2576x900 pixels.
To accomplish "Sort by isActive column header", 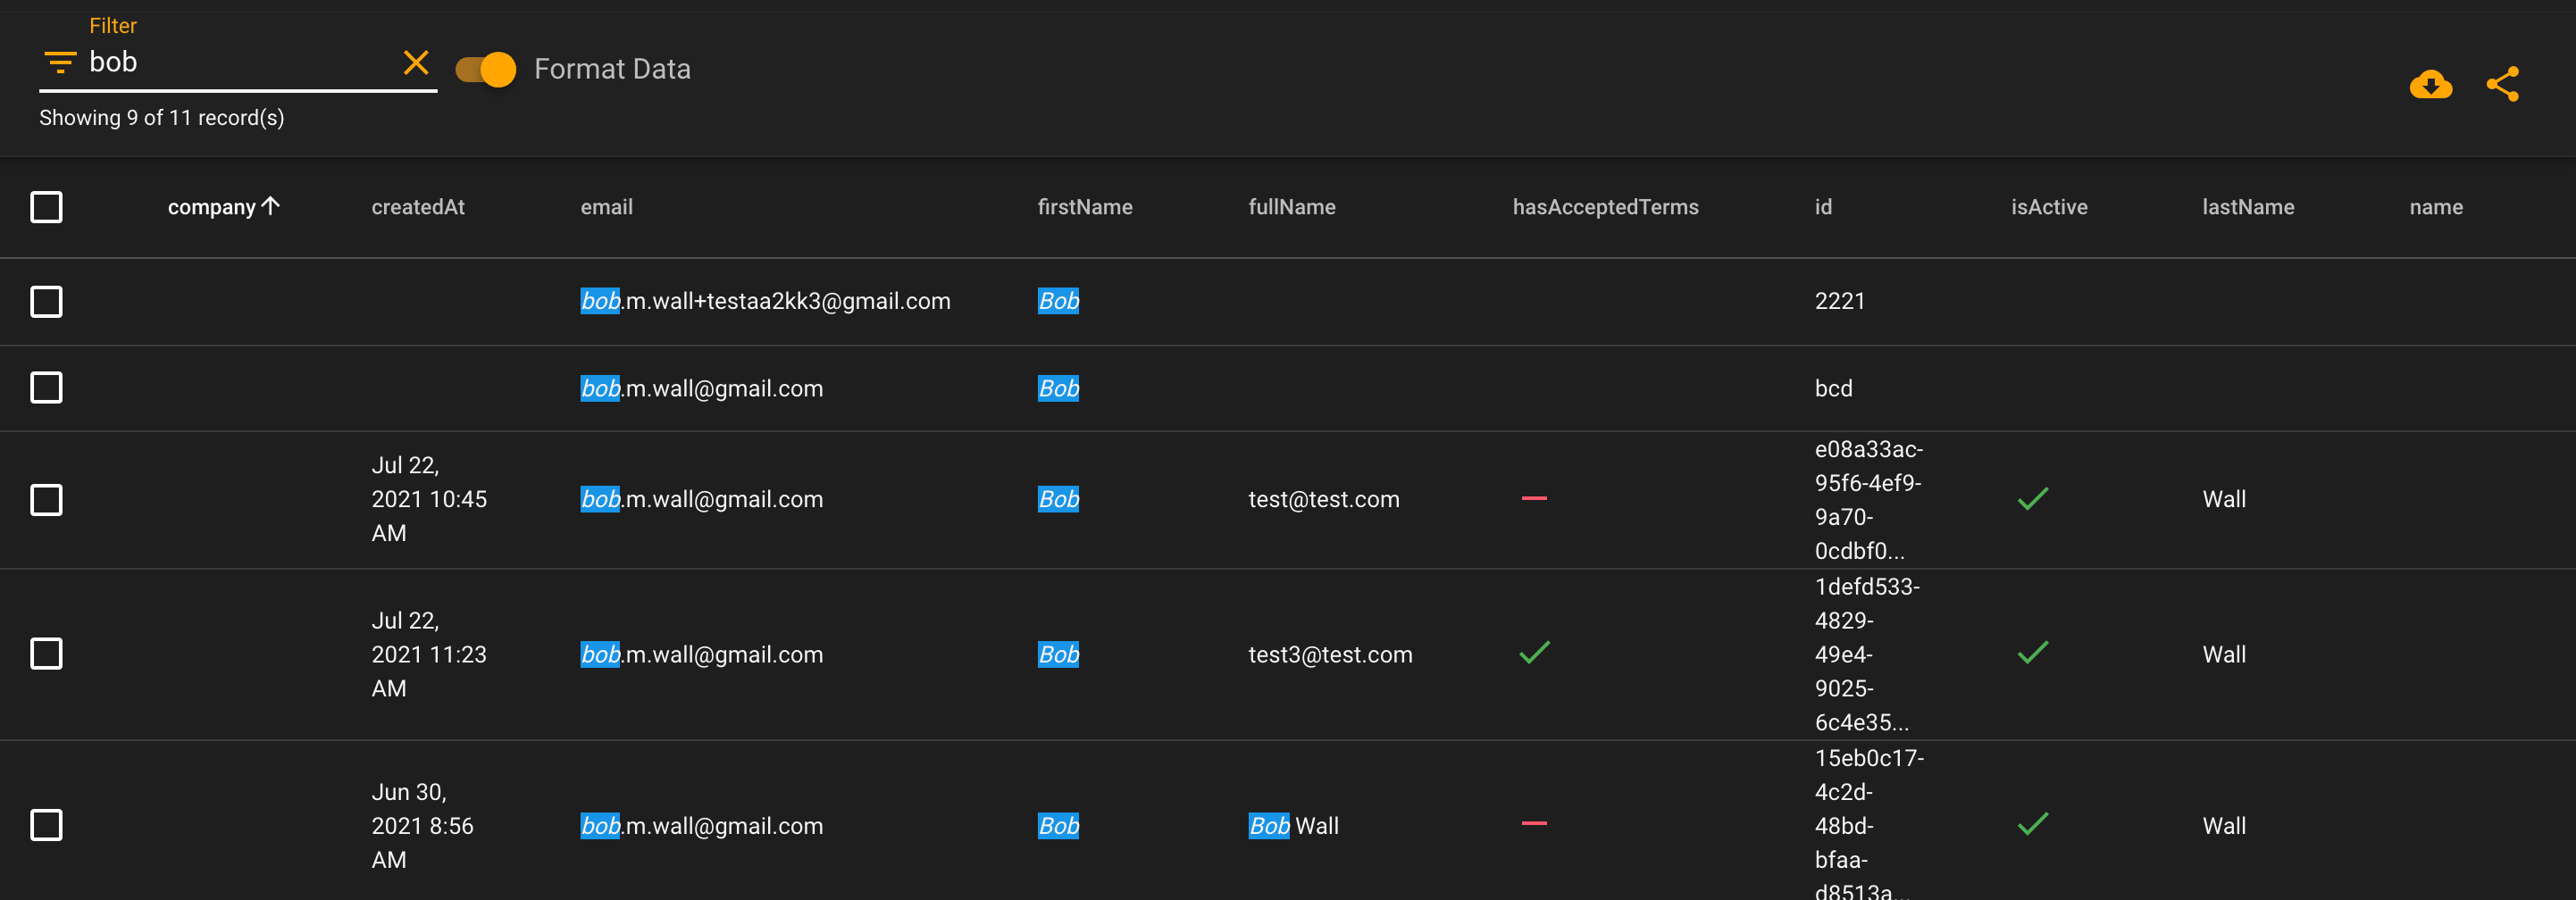I will (2049, 207).
